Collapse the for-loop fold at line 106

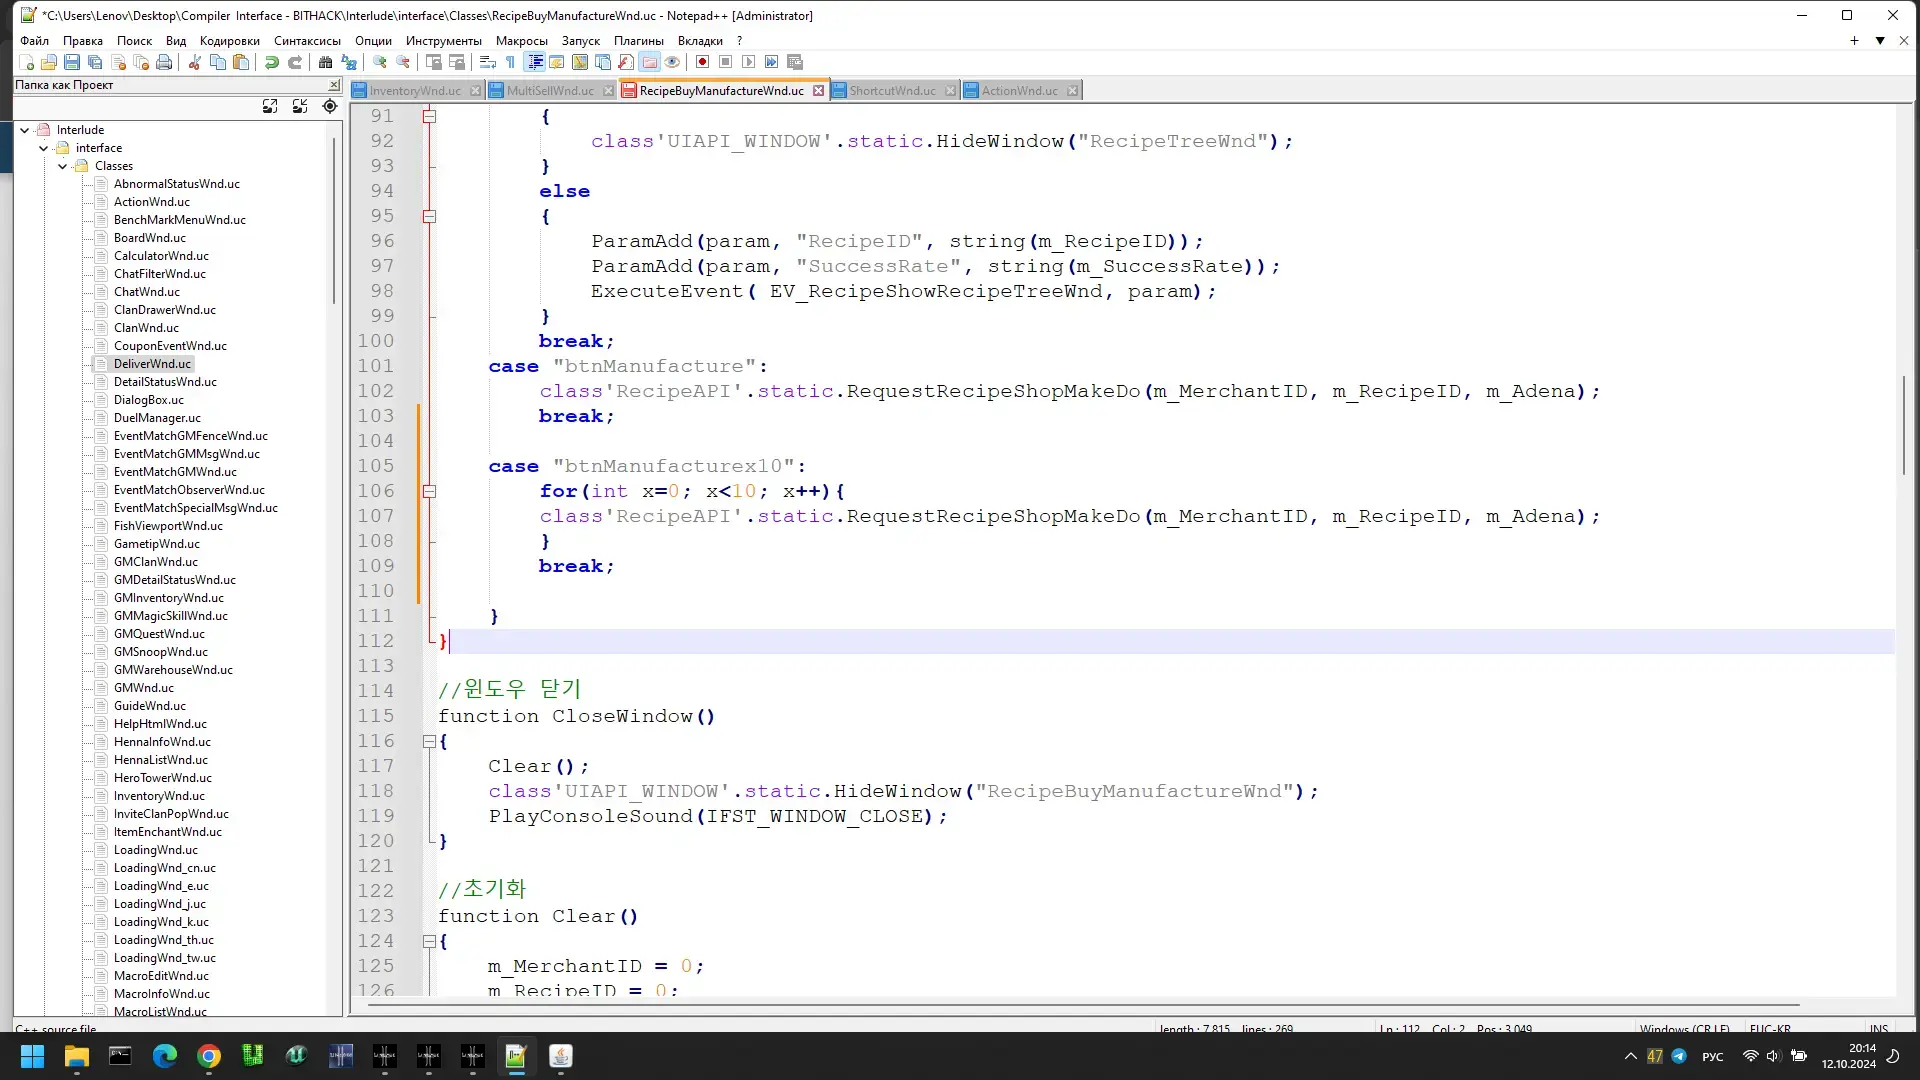point(429,491)
